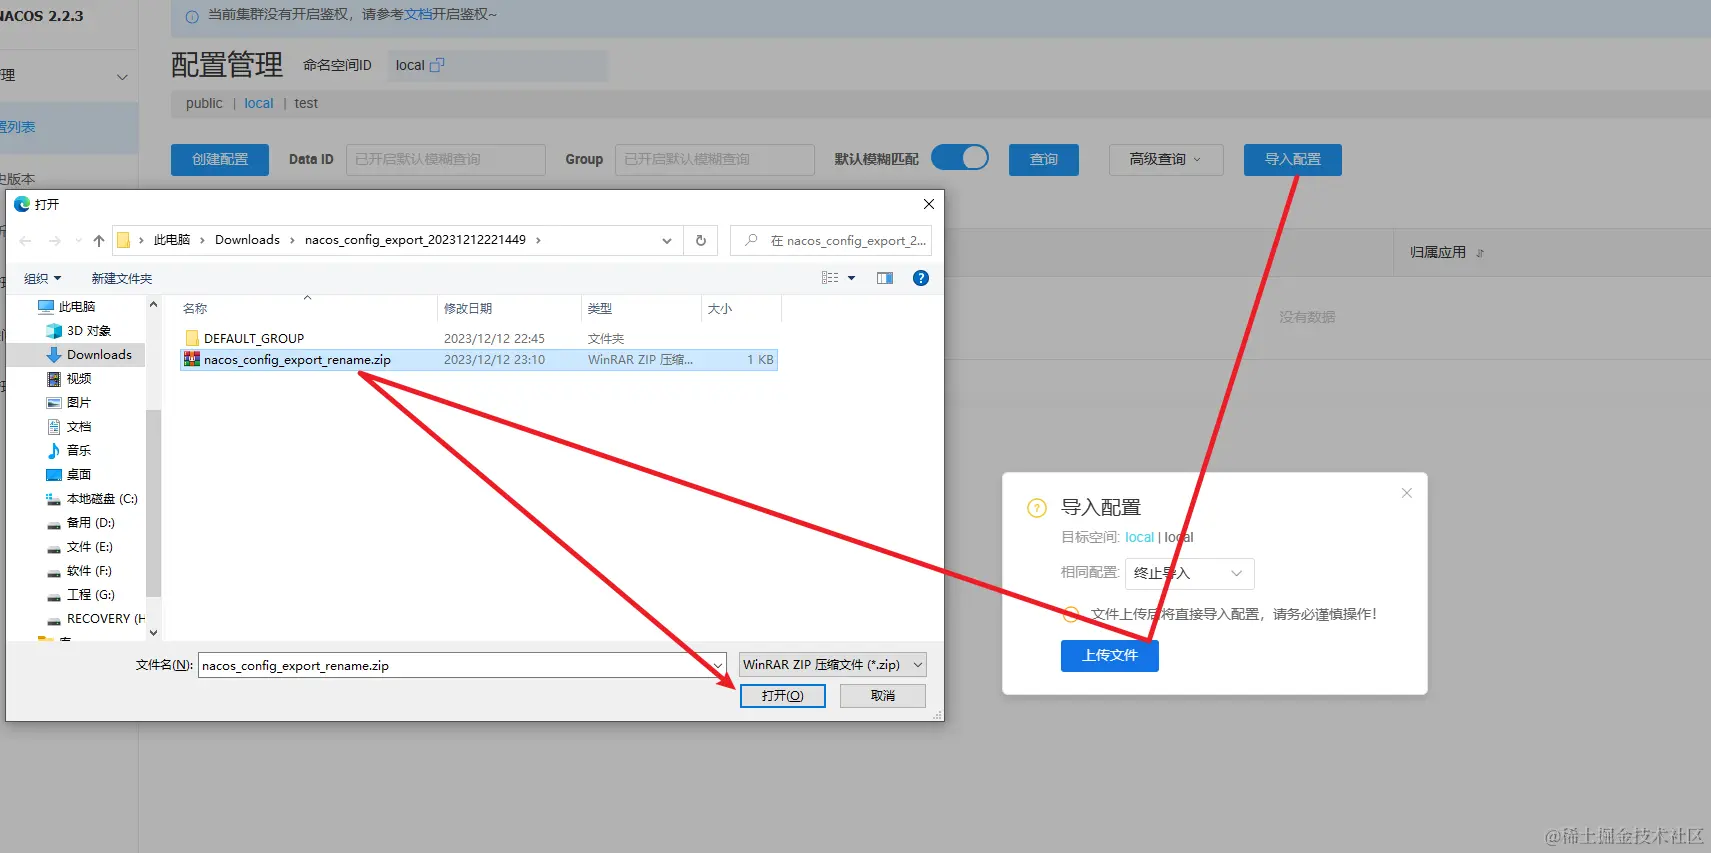Viewport: 1711px width, 853px height.
Task: Expand the left sidebar menu chevron
Action: 122,77
